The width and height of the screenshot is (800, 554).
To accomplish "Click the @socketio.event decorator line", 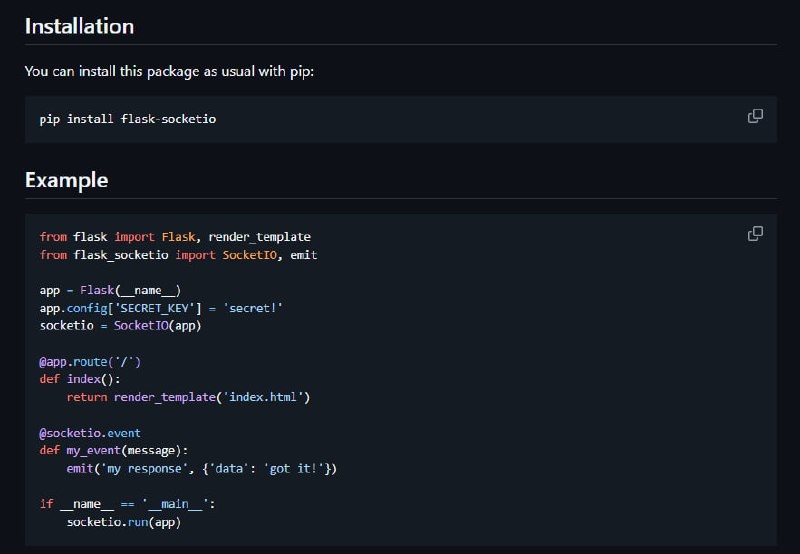I will [x=90, y=433].
